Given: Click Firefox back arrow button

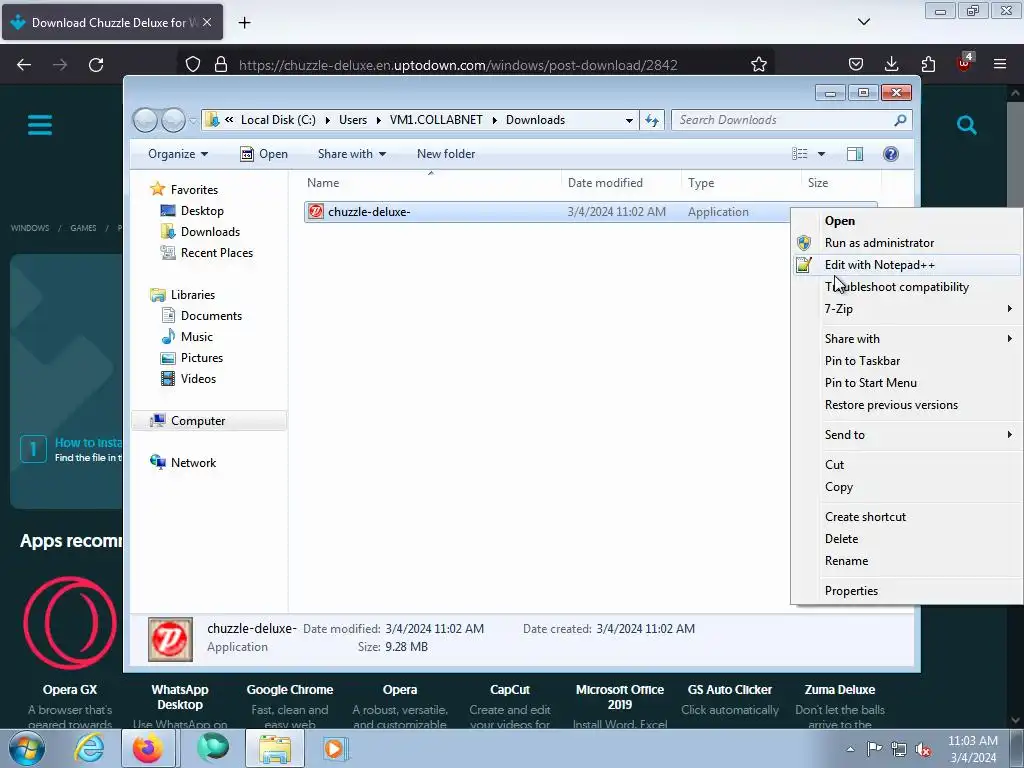Looking at the screenshot, I should pos(24,65).
